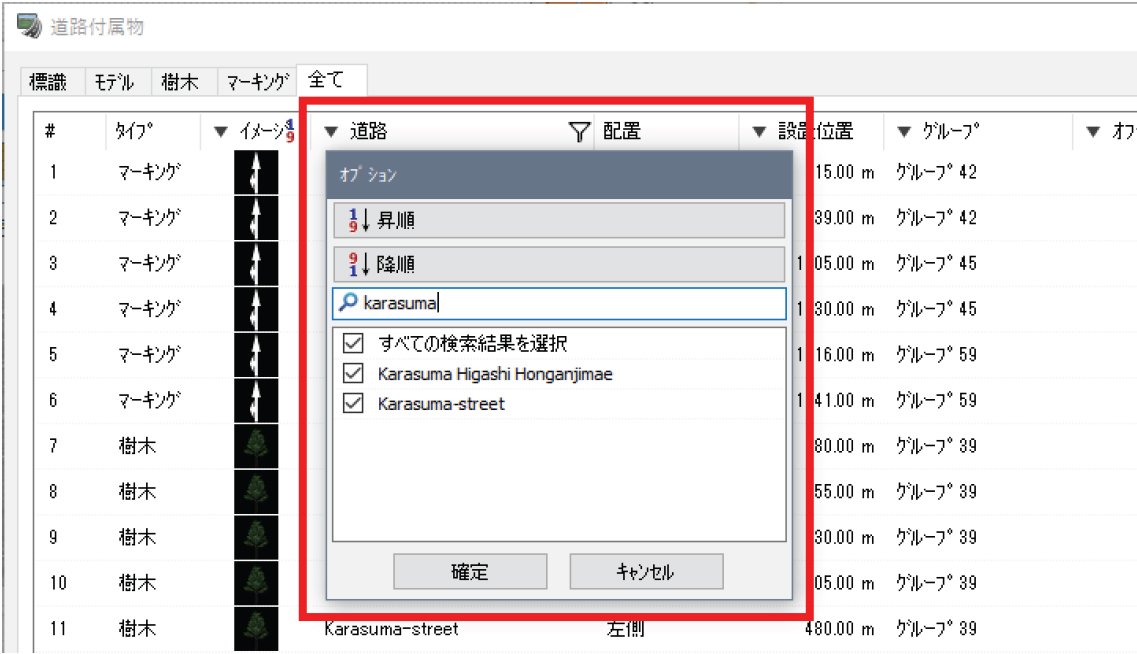1137x654 pixels.
Task: Click row 5 グループ 59 cell
Action: (x=937, y=355)
